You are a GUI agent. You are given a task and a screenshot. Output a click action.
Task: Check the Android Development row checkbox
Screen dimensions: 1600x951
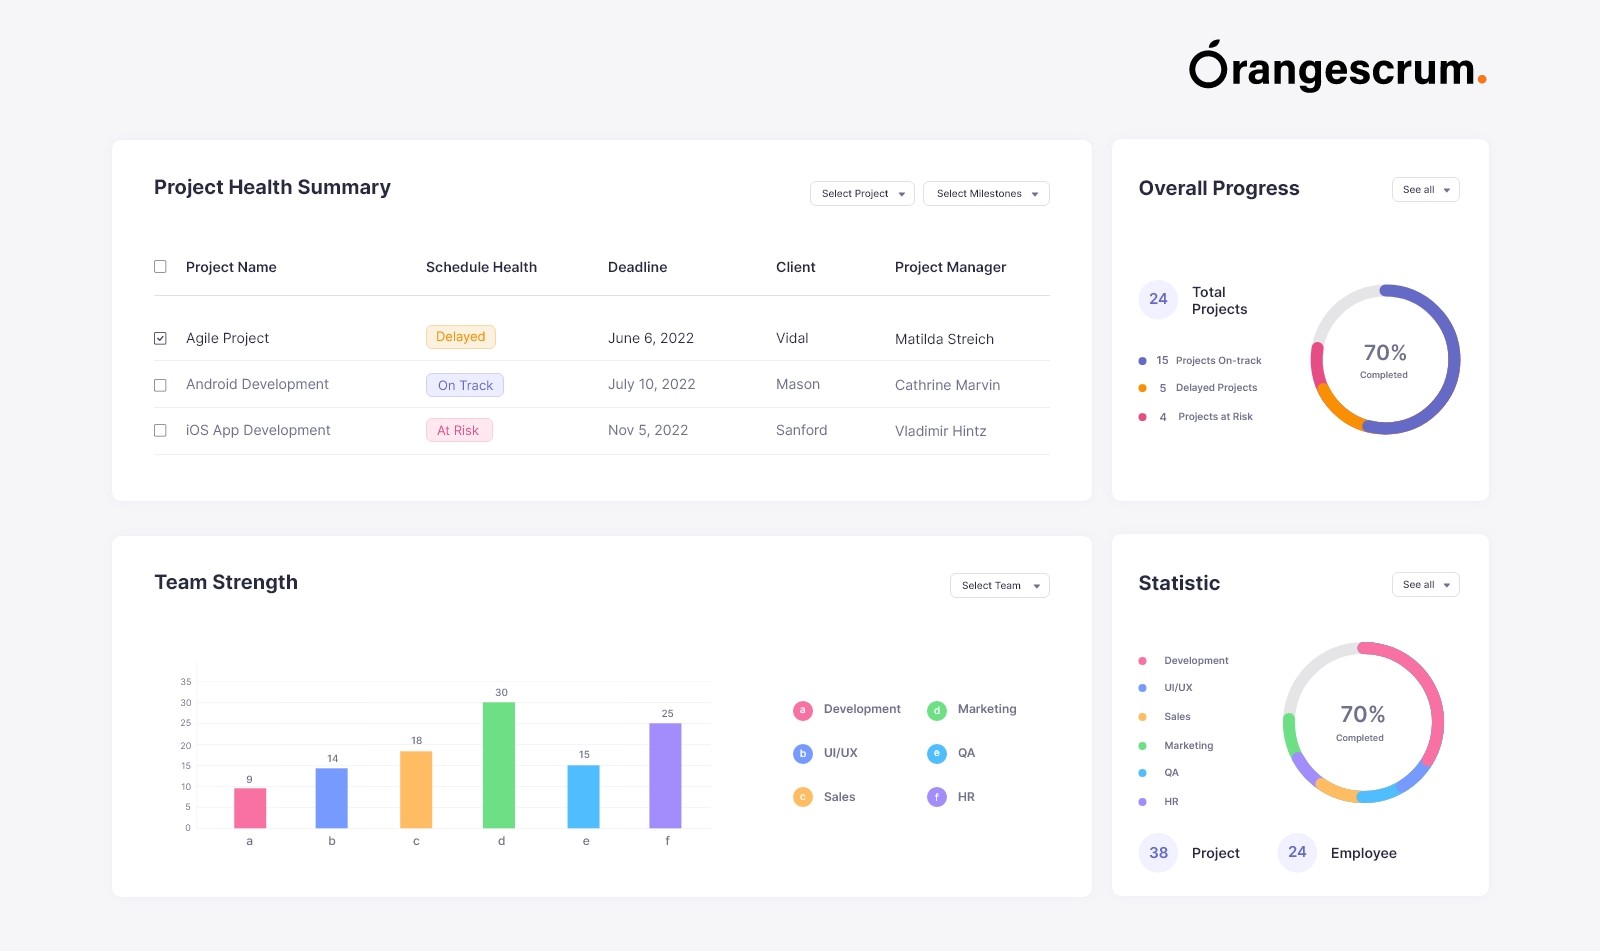160,385
